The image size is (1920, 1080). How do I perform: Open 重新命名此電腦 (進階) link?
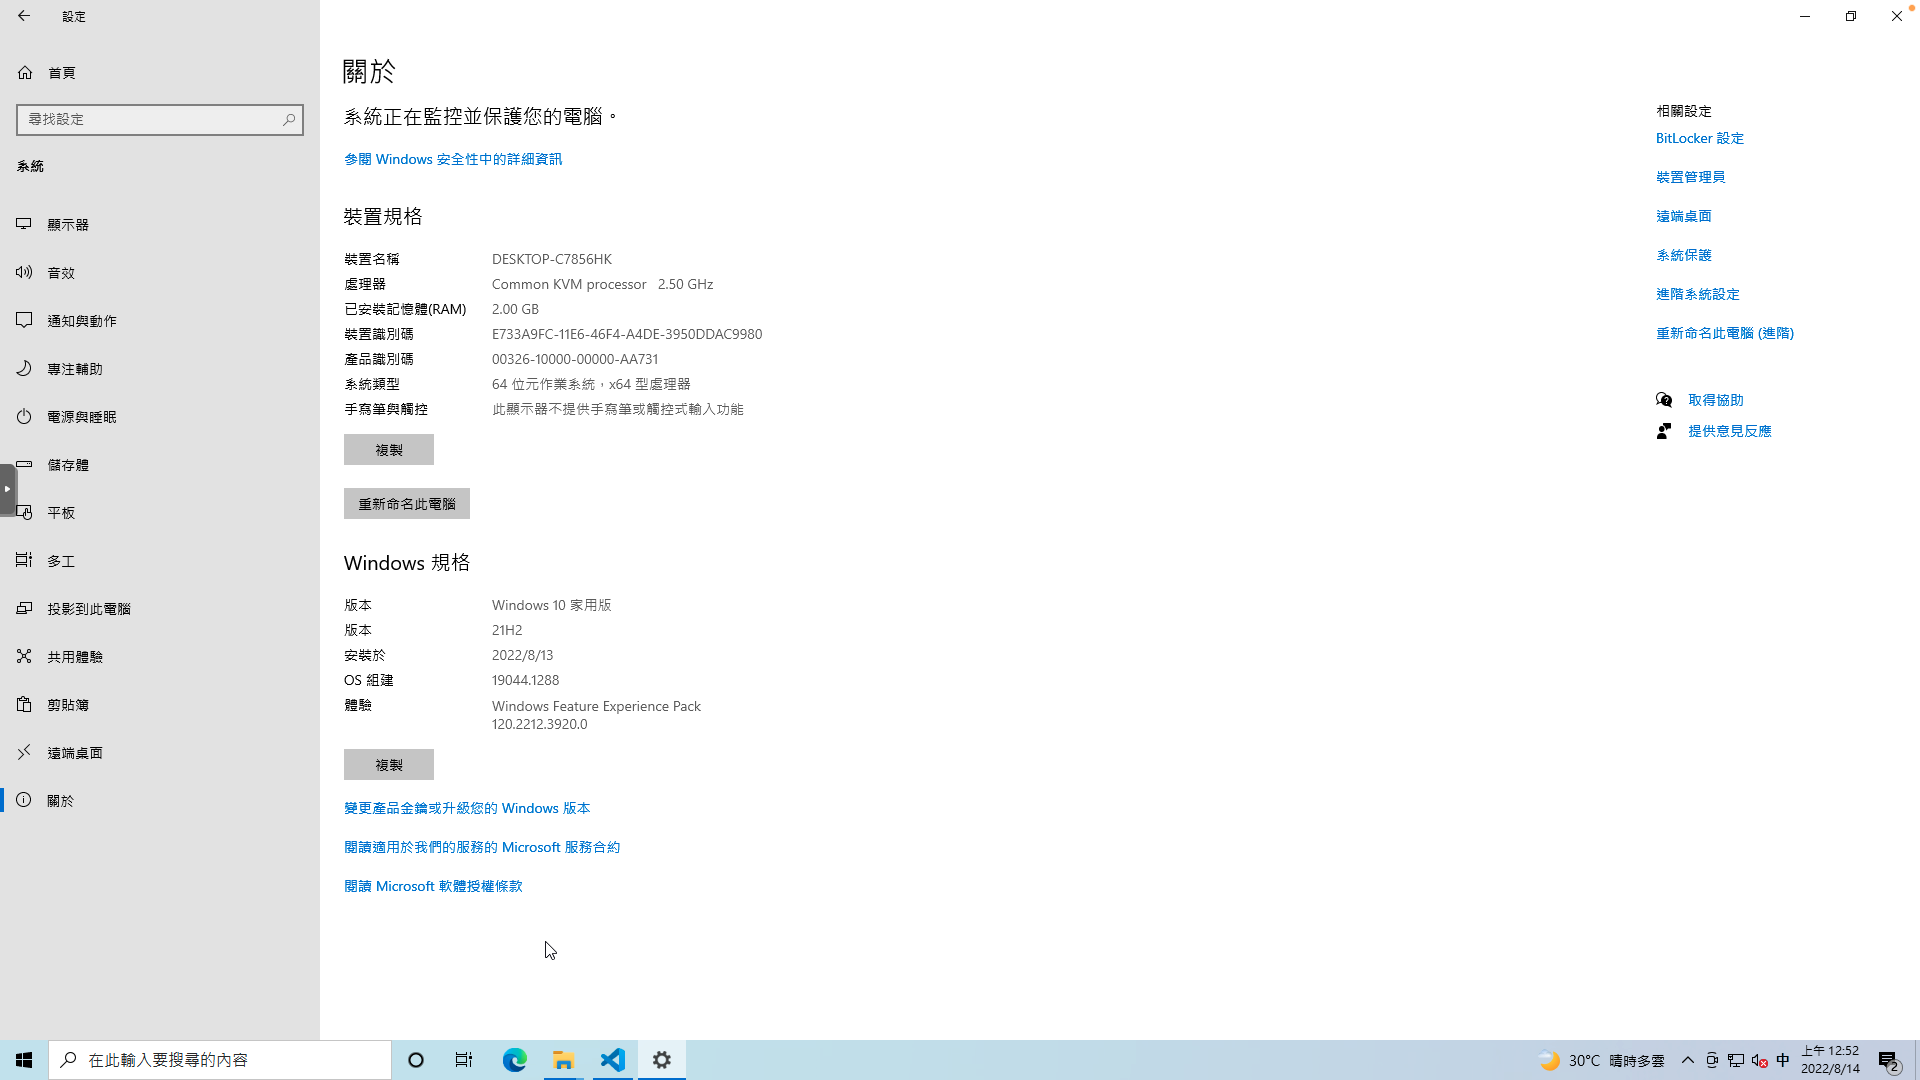1725,333
